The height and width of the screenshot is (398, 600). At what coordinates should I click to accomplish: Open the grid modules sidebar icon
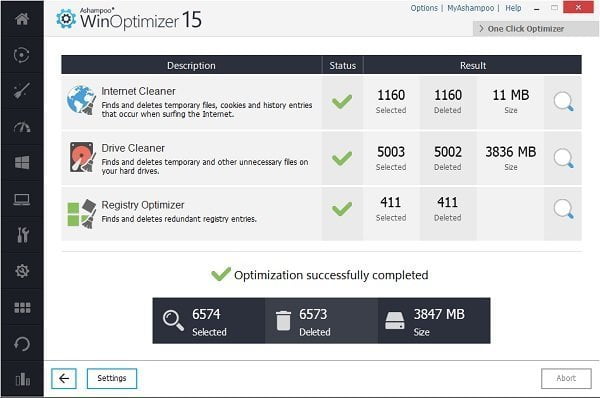click(22, 307)
